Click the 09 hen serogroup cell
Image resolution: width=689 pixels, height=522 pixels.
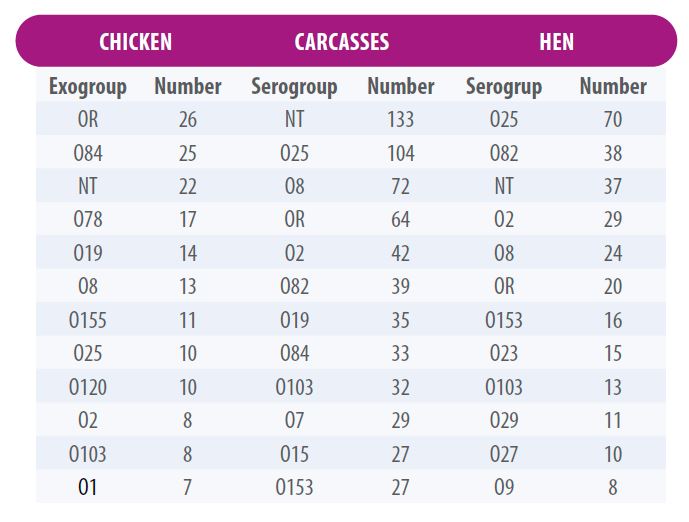tap(504, 487)
